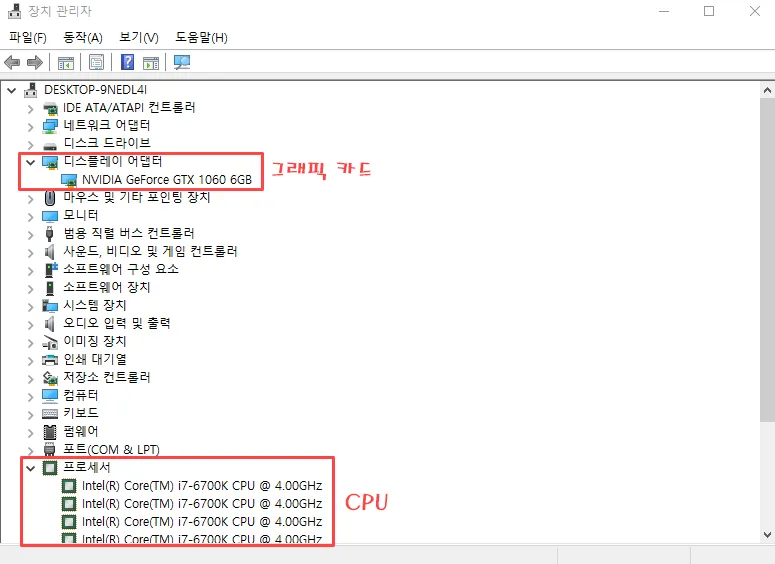Expand the 키보드 node

(x=31, y=414)
